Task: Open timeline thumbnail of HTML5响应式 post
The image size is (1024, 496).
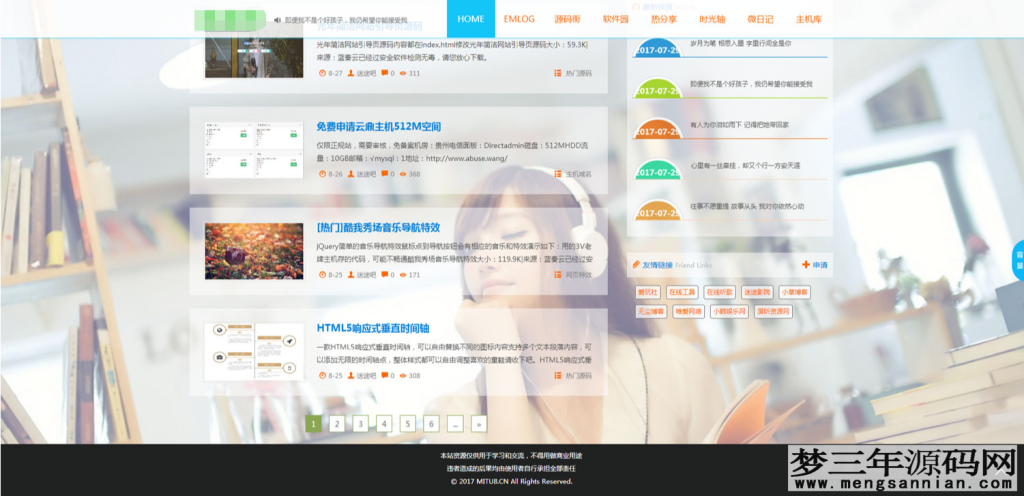Action: [x=254, y=352]
